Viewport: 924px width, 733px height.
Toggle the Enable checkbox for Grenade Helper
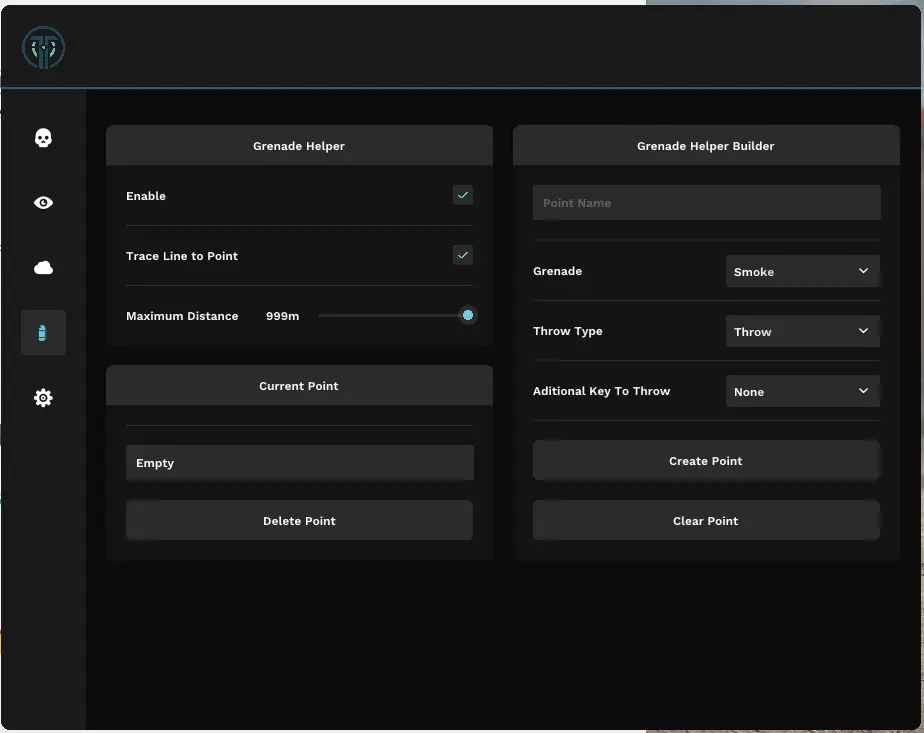click(x=463, y=195)
